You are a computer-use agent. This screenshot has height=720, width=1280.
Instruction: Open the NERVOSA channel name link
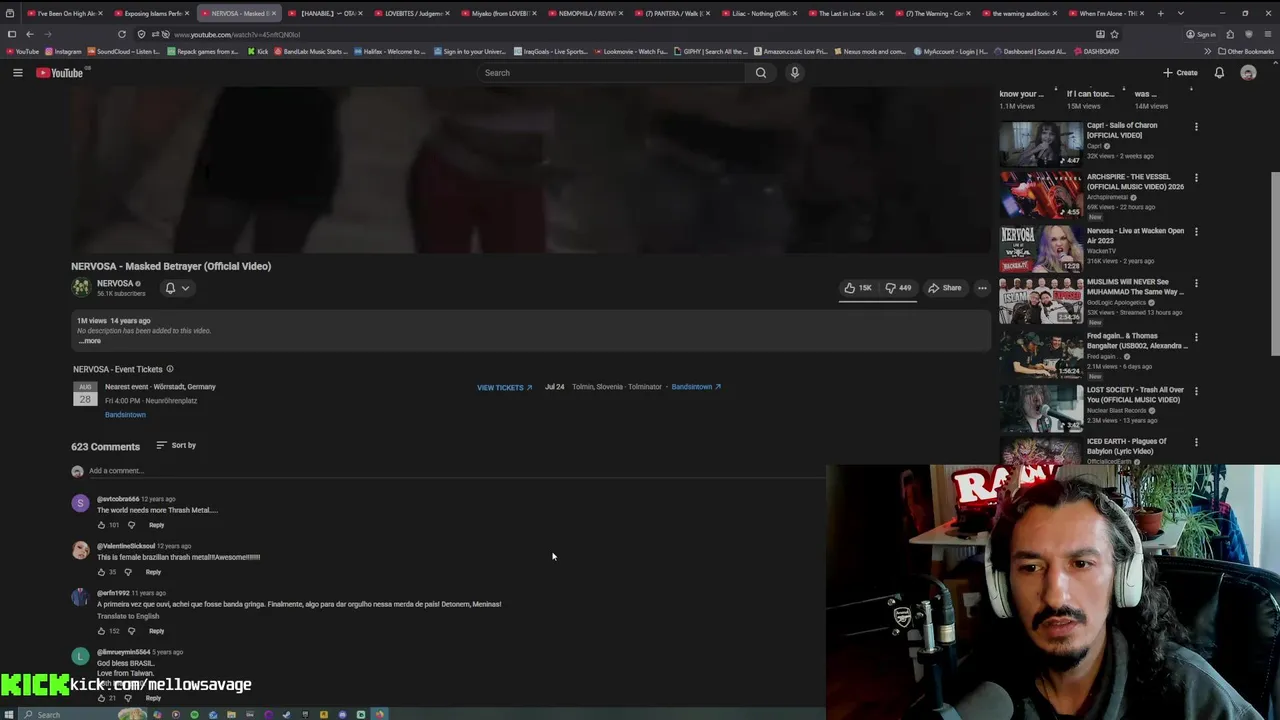pos(115,283)
